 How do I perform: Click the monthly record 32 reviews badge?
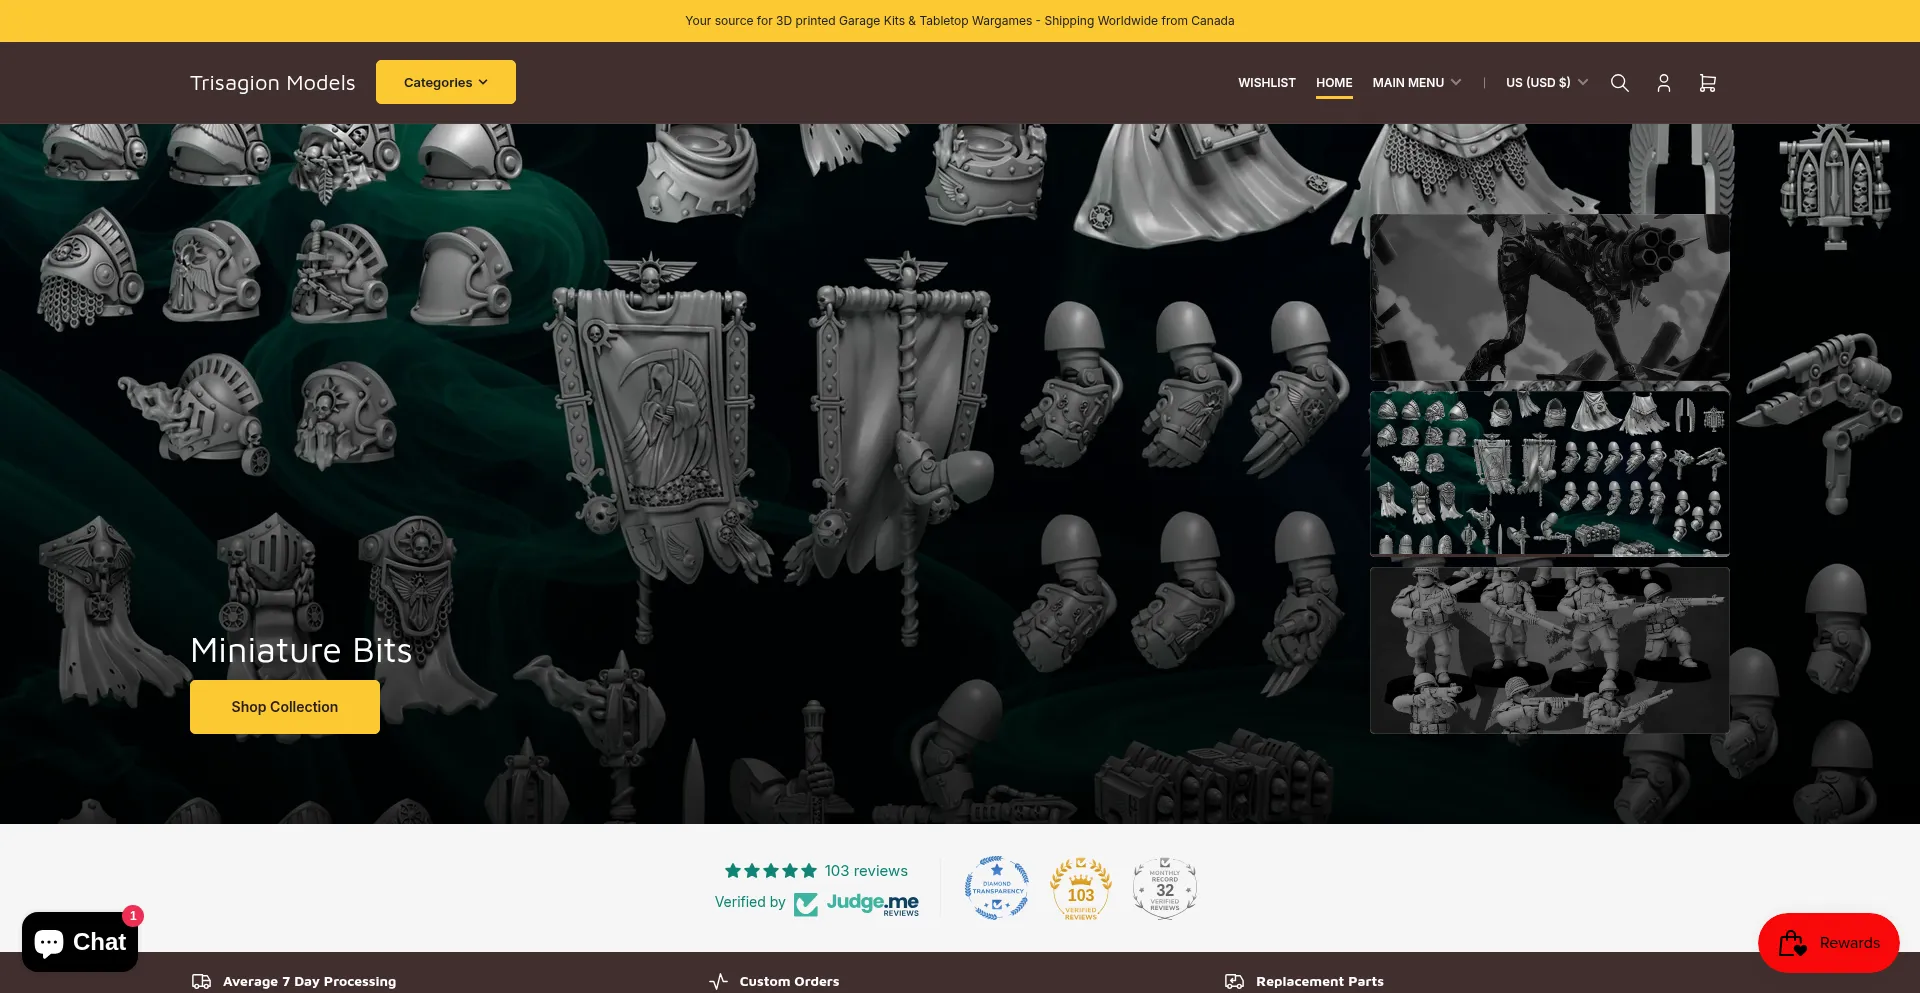click(x=1164, y=888)
